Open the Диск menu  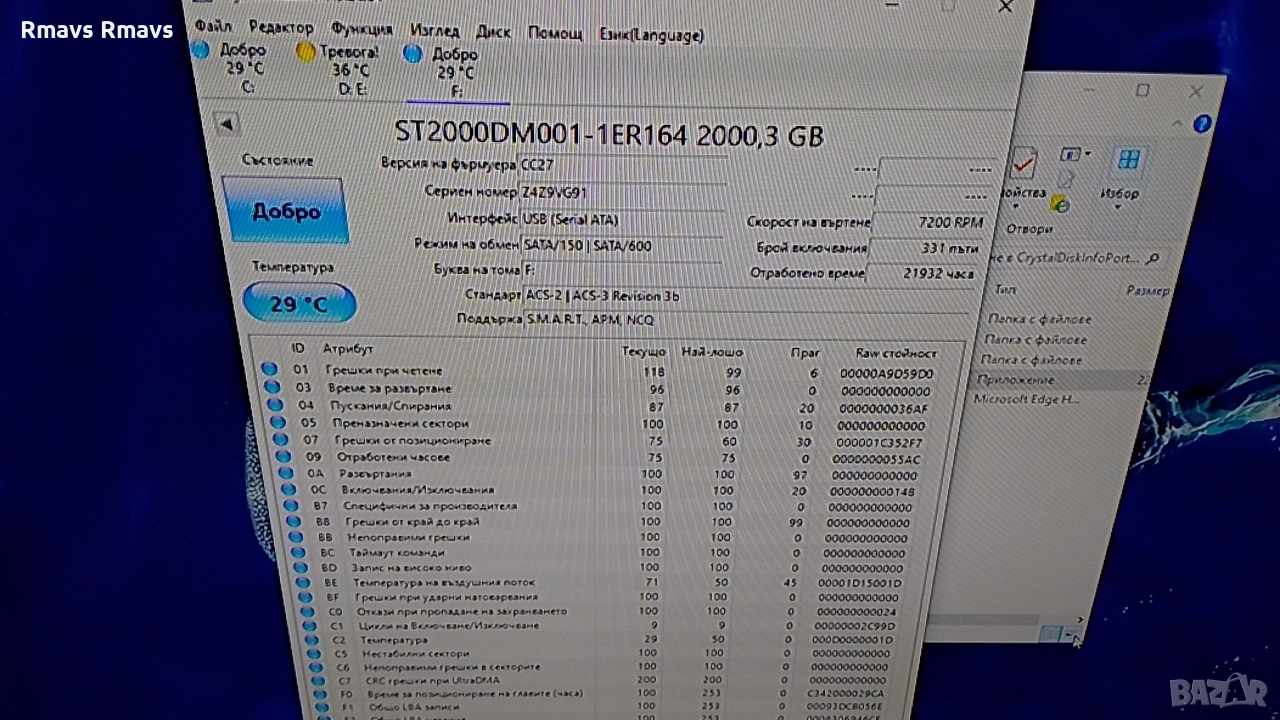click(493, 31)
